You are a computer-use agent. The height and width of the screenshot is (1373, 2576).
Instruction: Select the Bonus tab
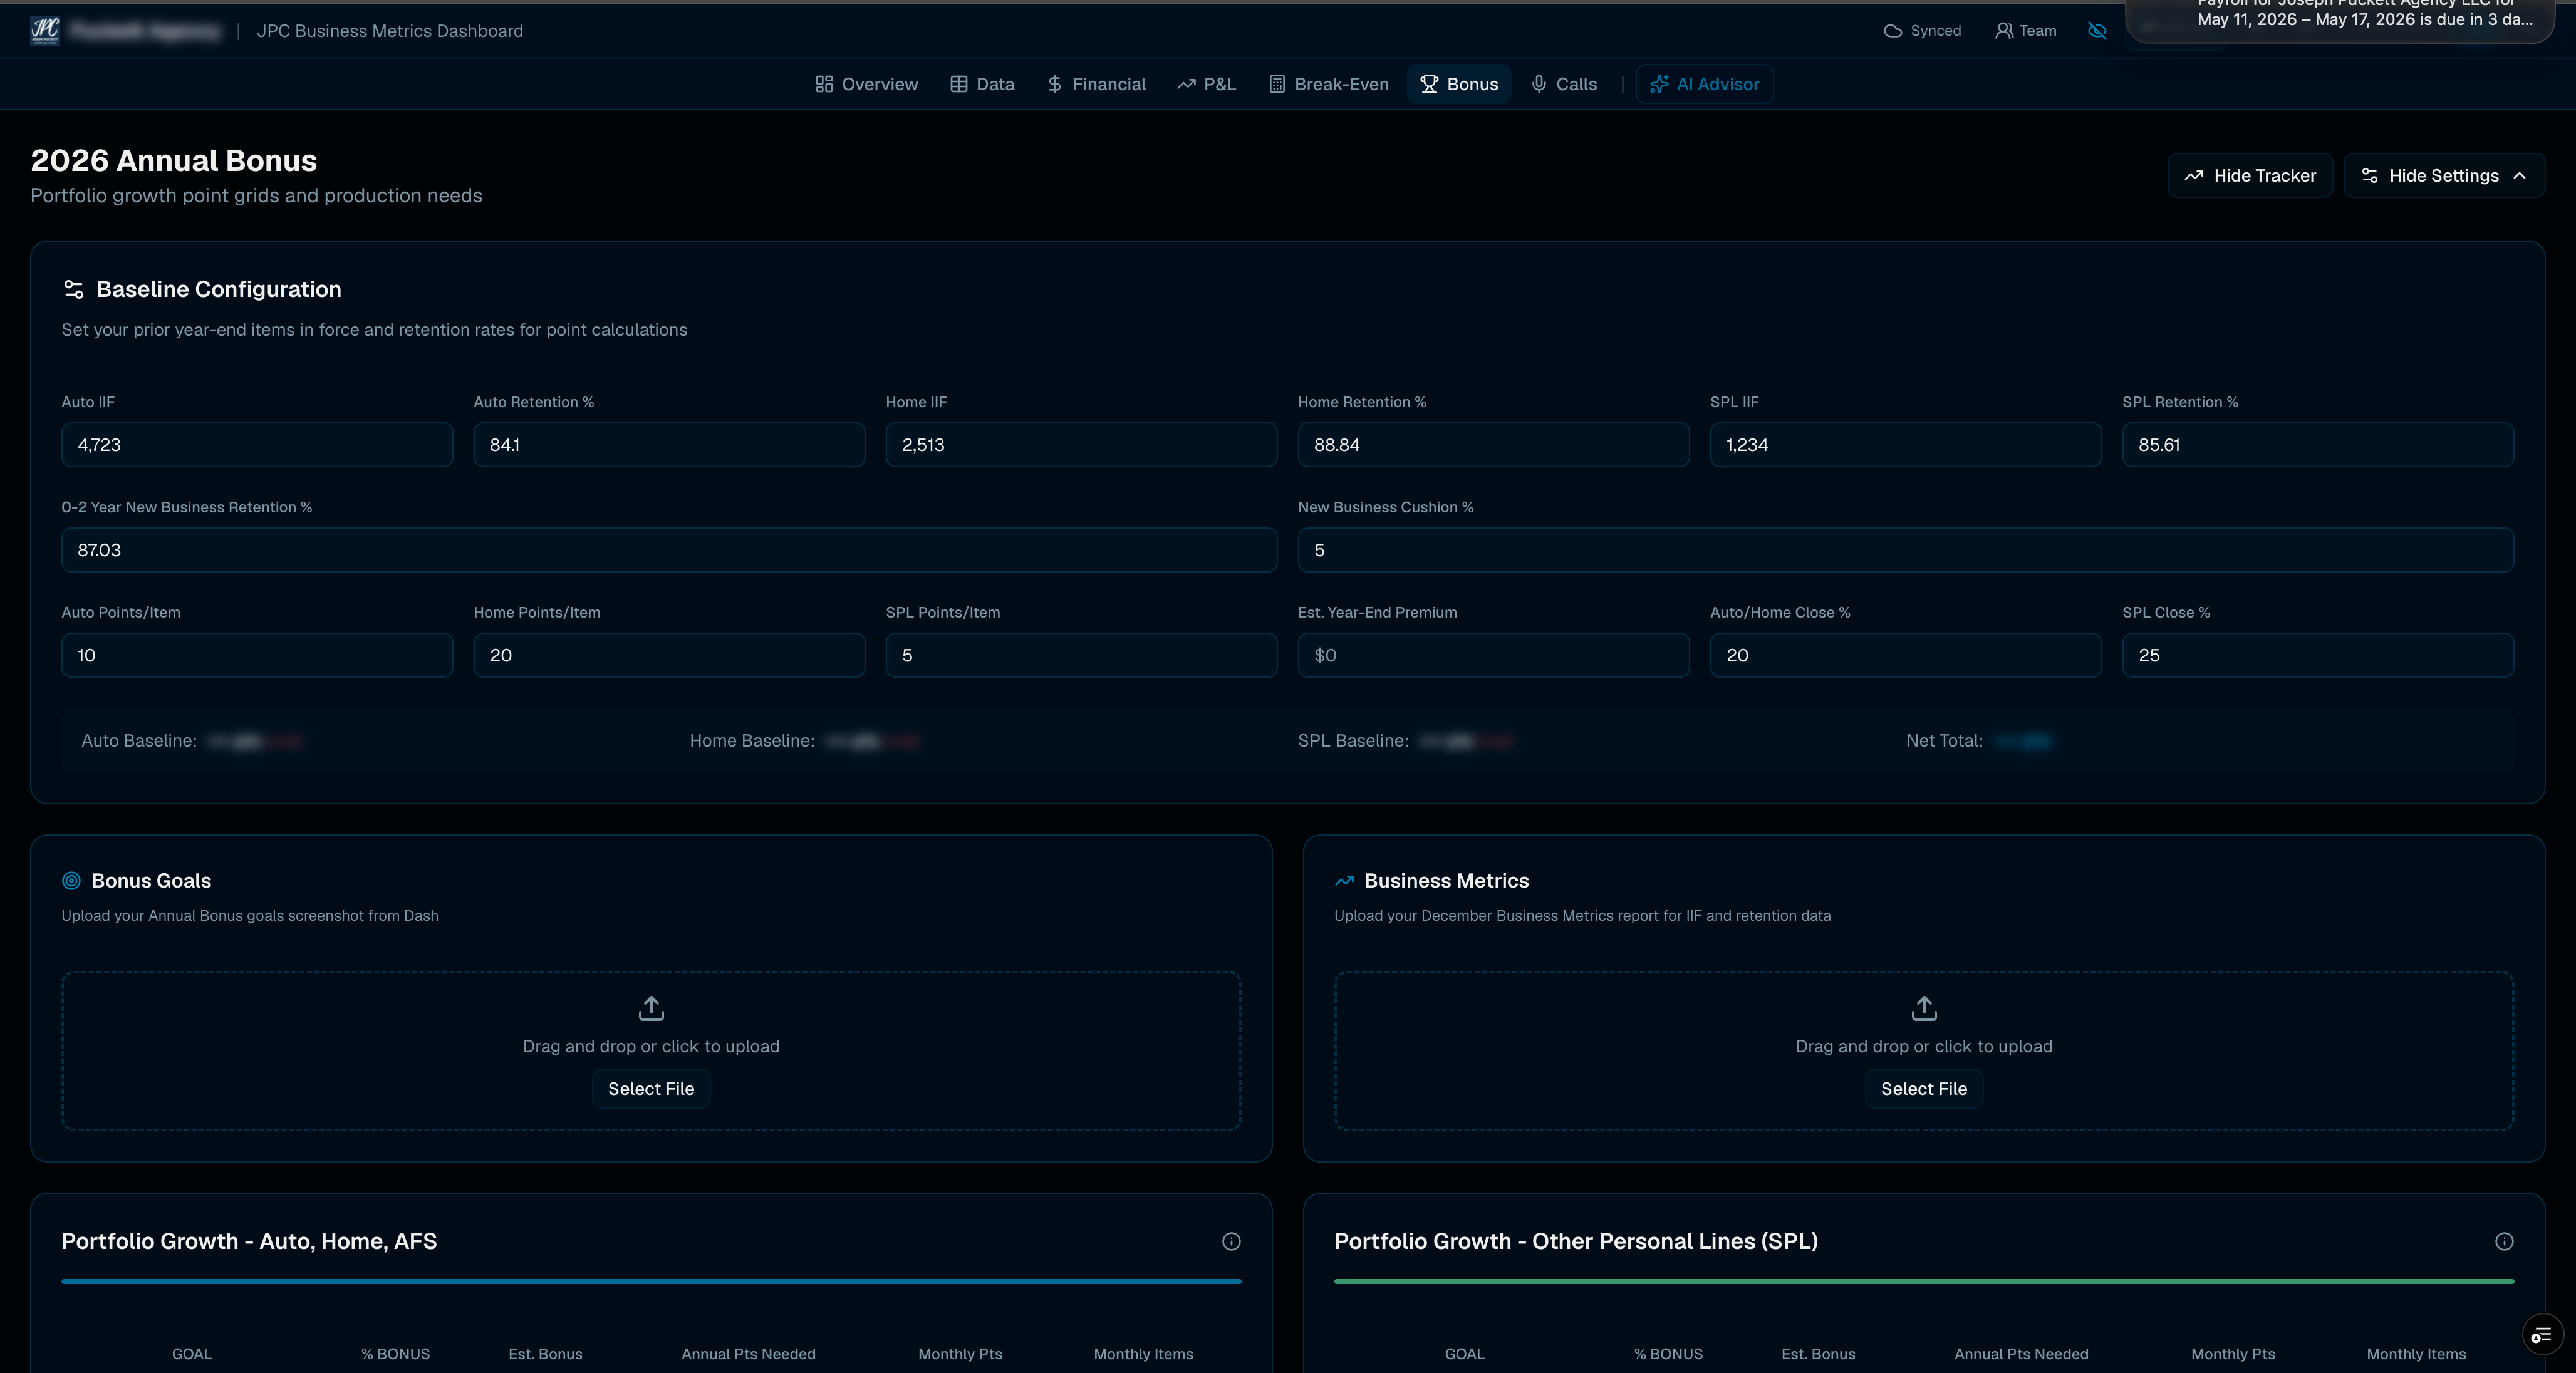click(x=1459, y=84)
